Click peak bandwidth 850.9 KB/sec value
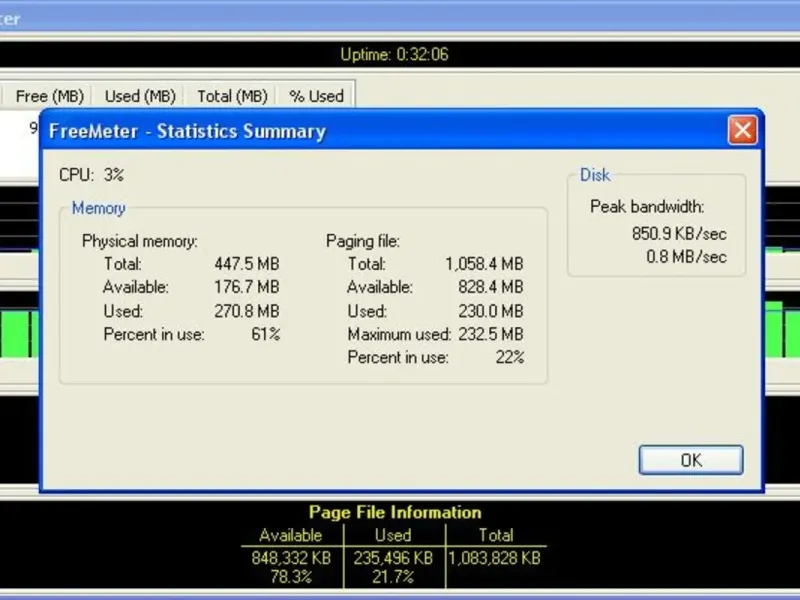Screen dimensions: 800x600 679,234
